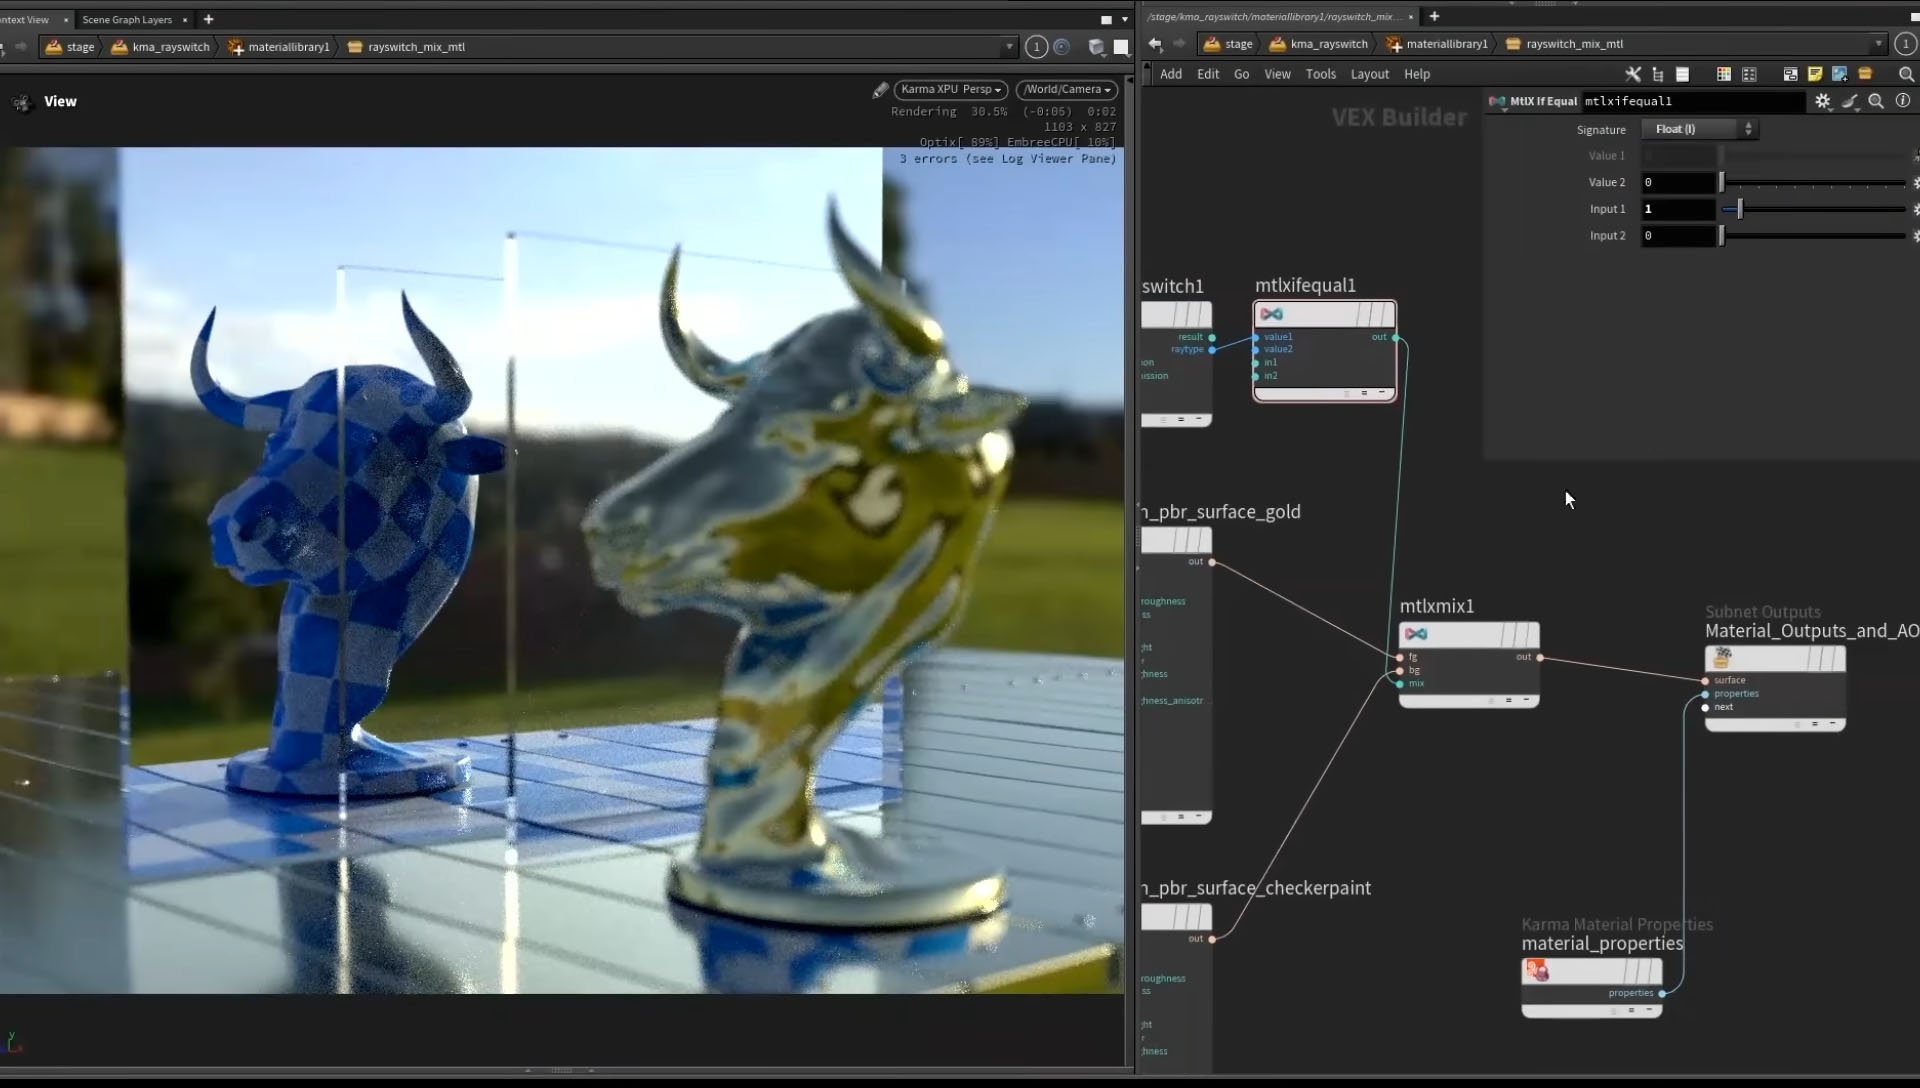
Task: Click the Input 2 value field
Action: tap(1678, 236)
